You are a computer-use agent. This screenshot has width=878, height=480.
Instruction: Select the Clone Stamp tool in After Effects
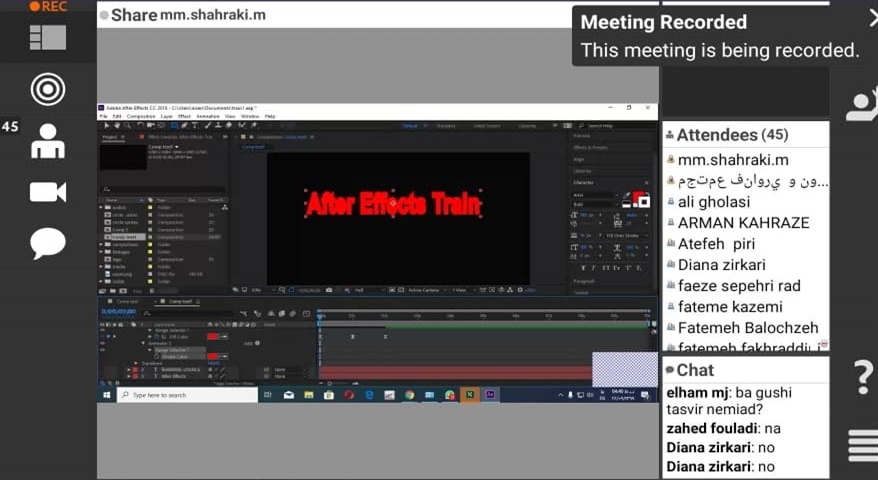click(218, 125)
